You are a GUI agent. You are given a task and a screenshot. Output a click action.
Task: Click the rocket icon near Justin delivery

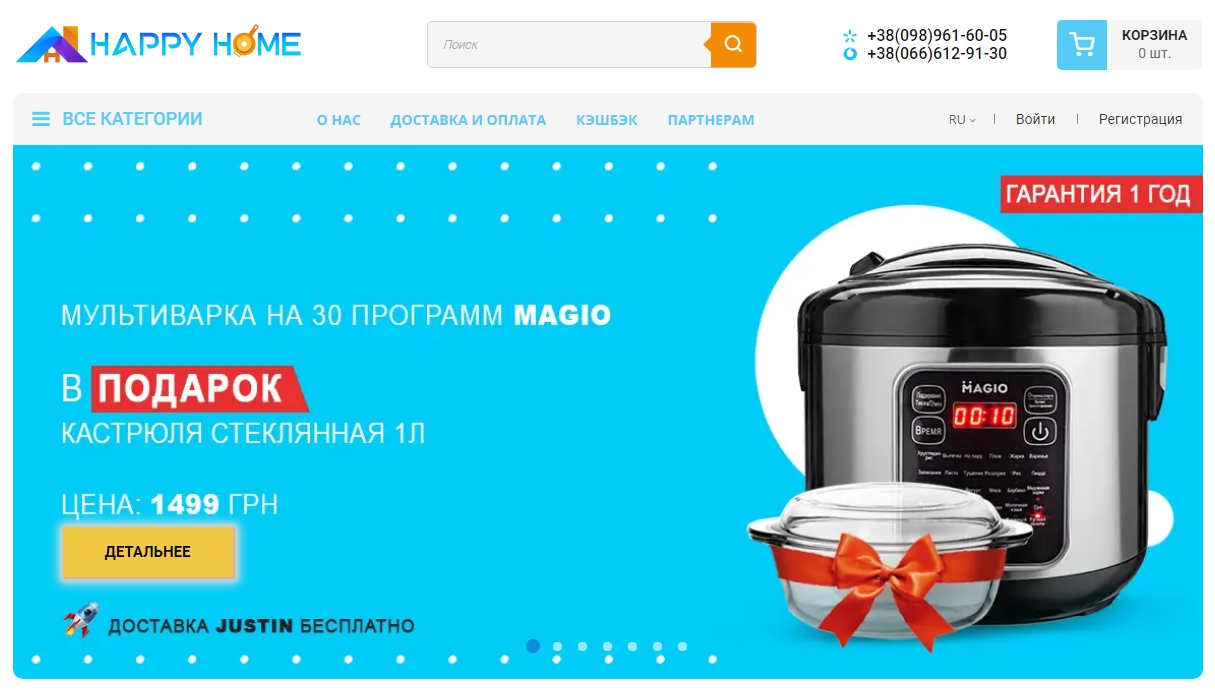click(81, 620)
